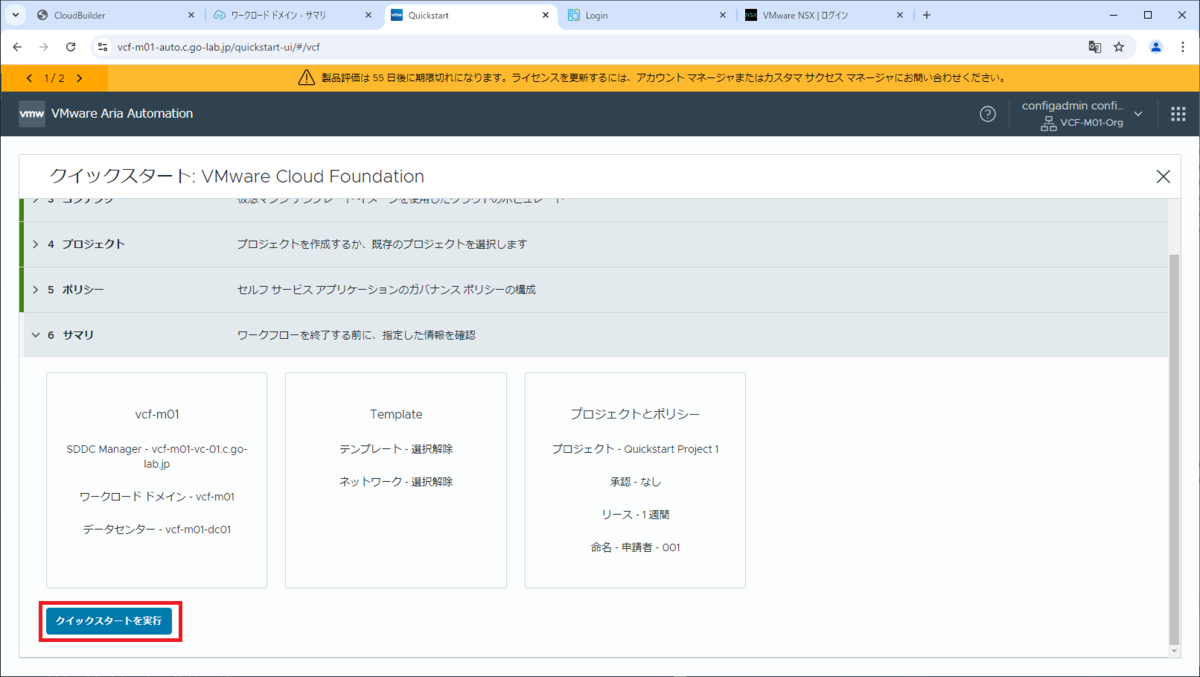Click the VMware Aria Automation title

121,114
